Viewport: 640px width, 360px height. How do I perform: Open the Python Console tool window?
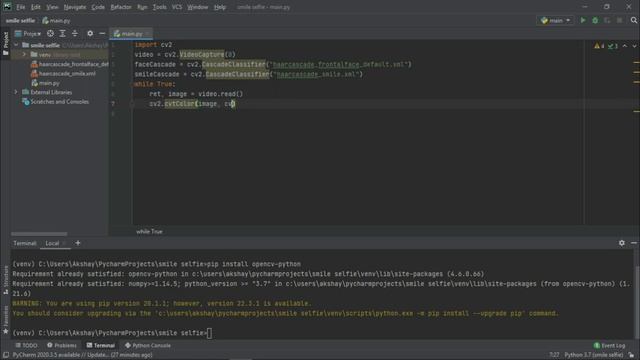148,345
